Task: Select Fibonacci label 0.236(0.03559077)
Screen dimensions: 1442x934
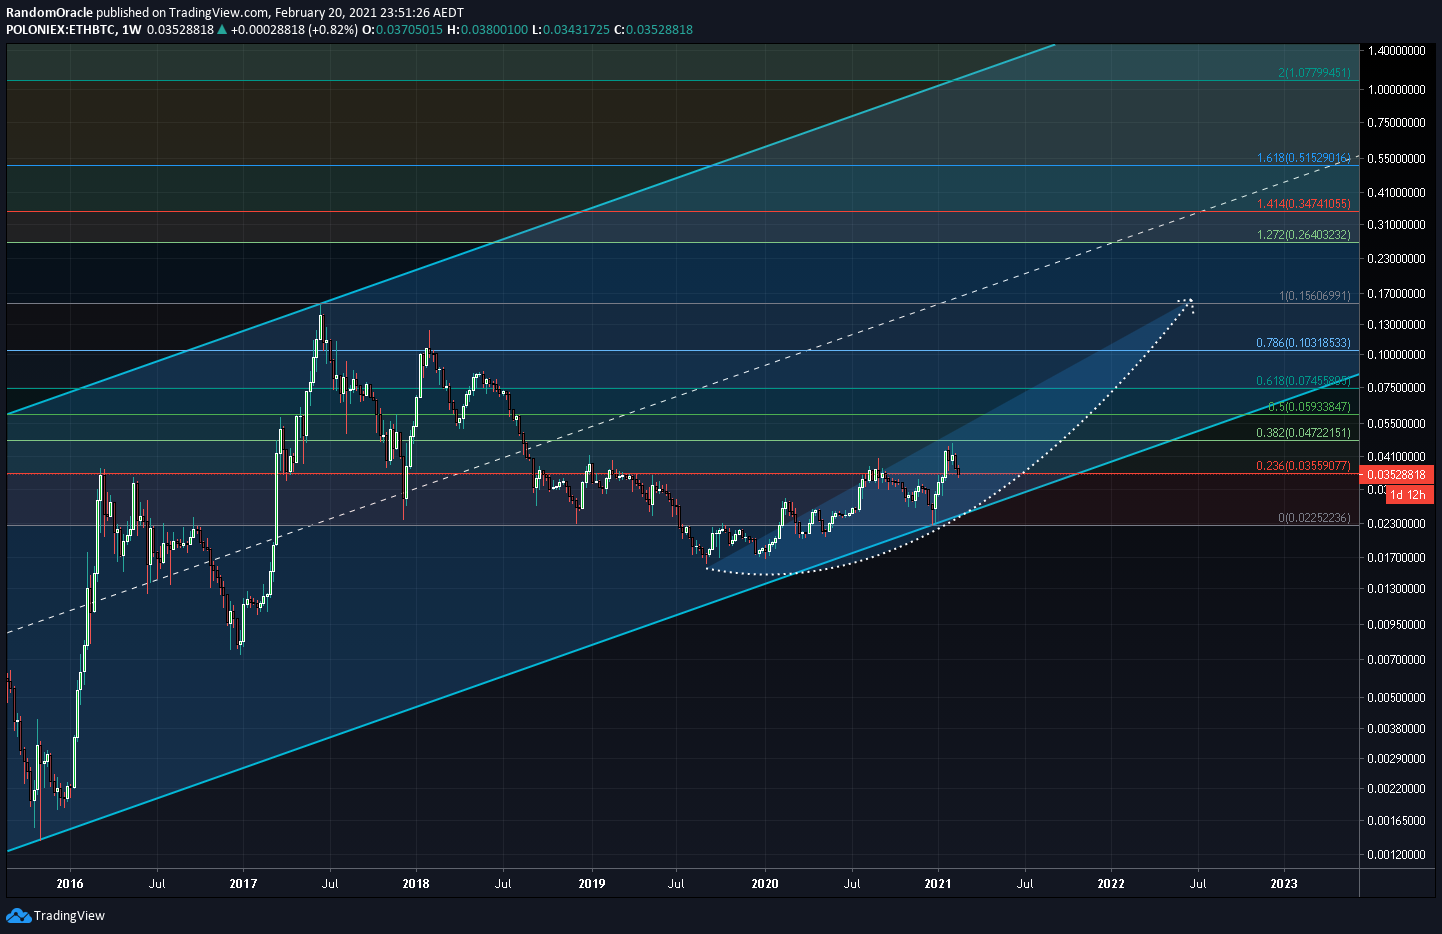Action: coord(1304,466)
